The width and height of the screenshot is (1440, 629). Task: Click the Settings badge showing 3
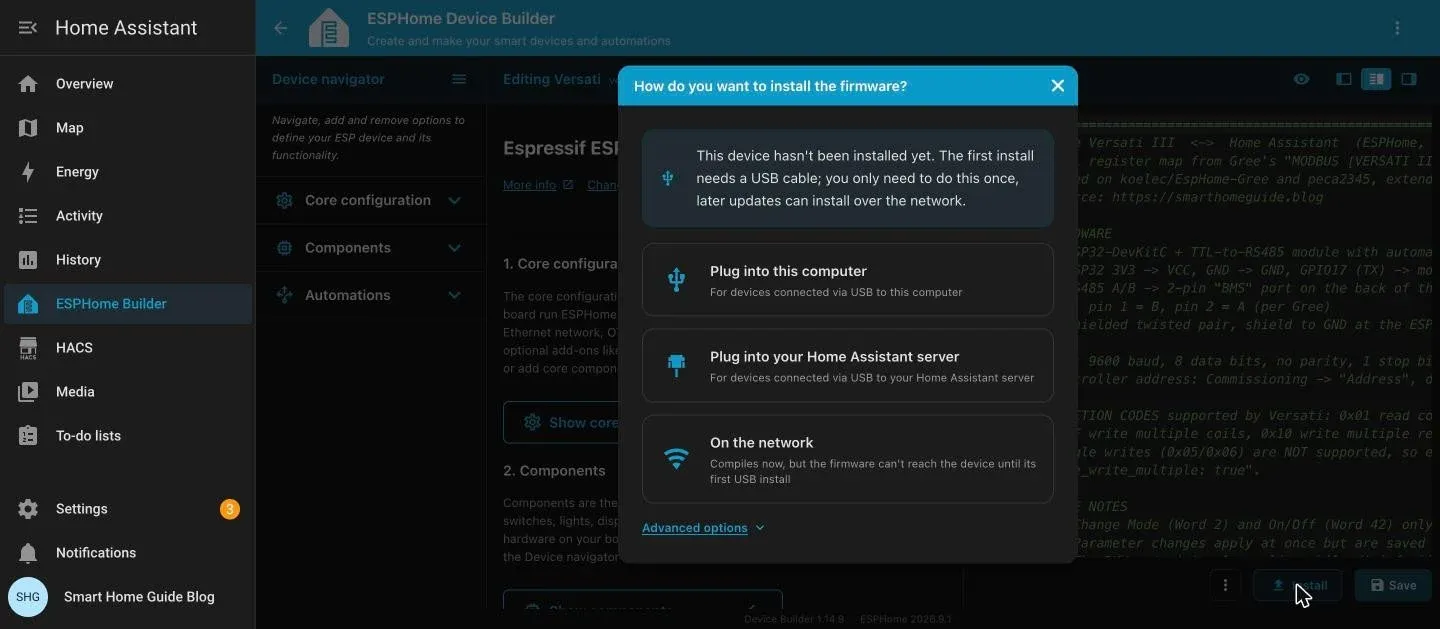pos(230,509)
